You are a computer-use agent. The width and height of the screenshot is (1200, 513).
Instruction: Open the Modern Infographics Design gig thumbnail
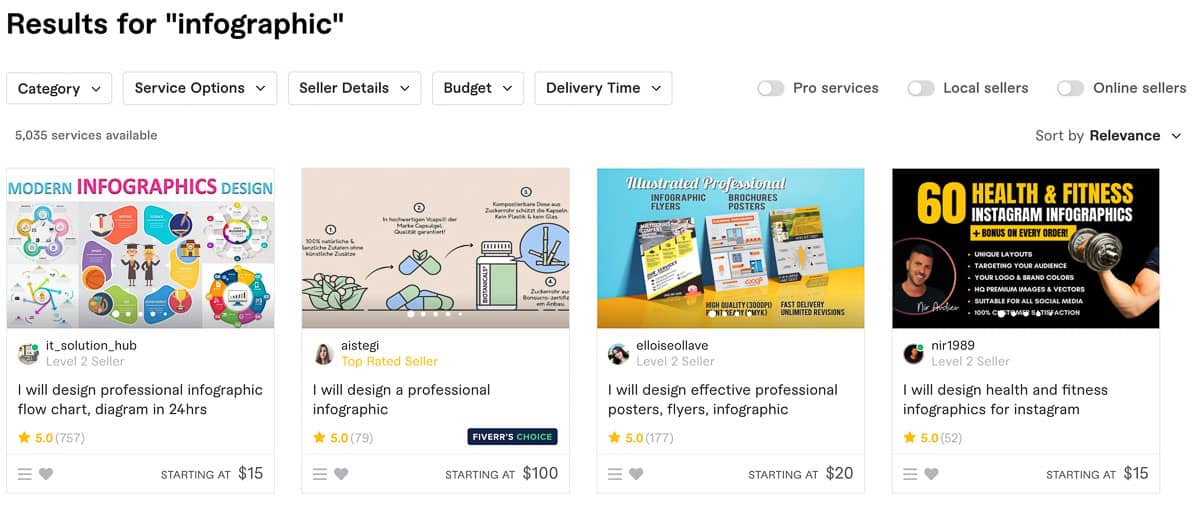[140, 248]
